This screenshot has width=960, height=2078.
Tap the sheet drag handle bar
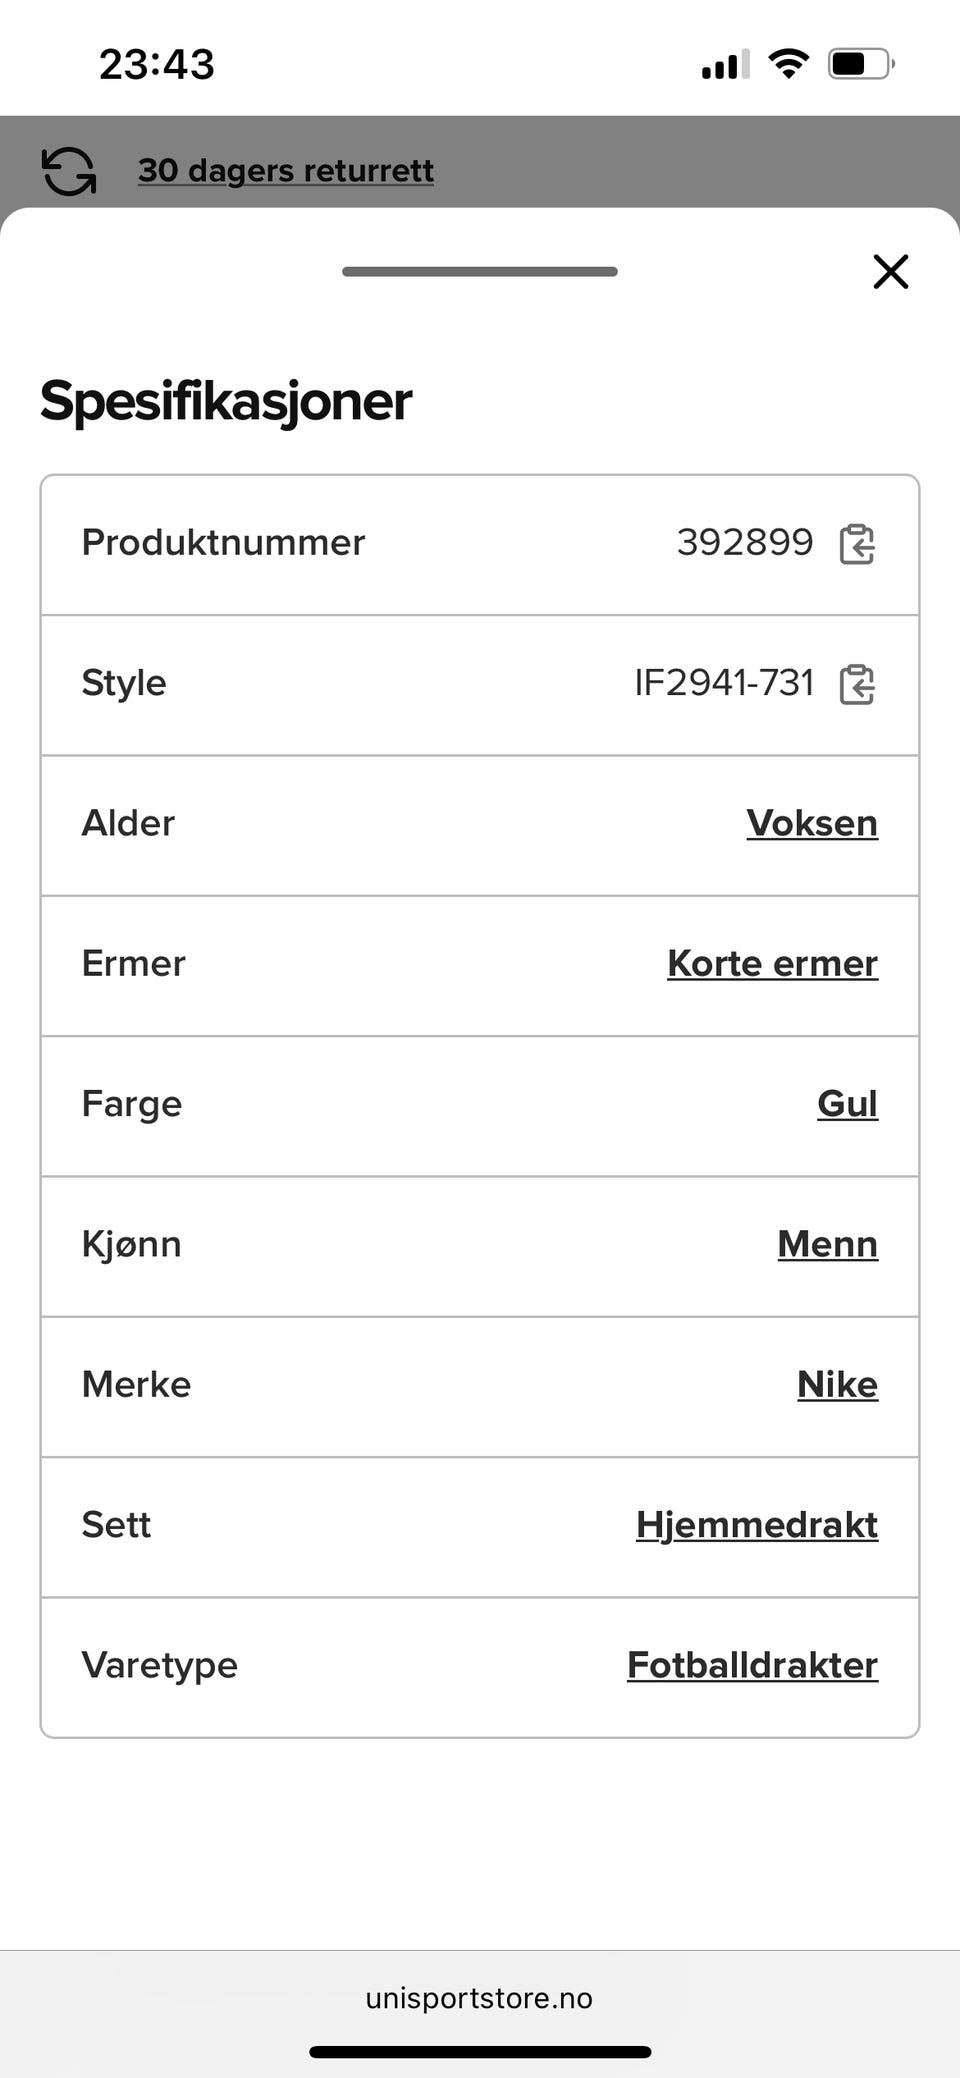click(480, 271)
